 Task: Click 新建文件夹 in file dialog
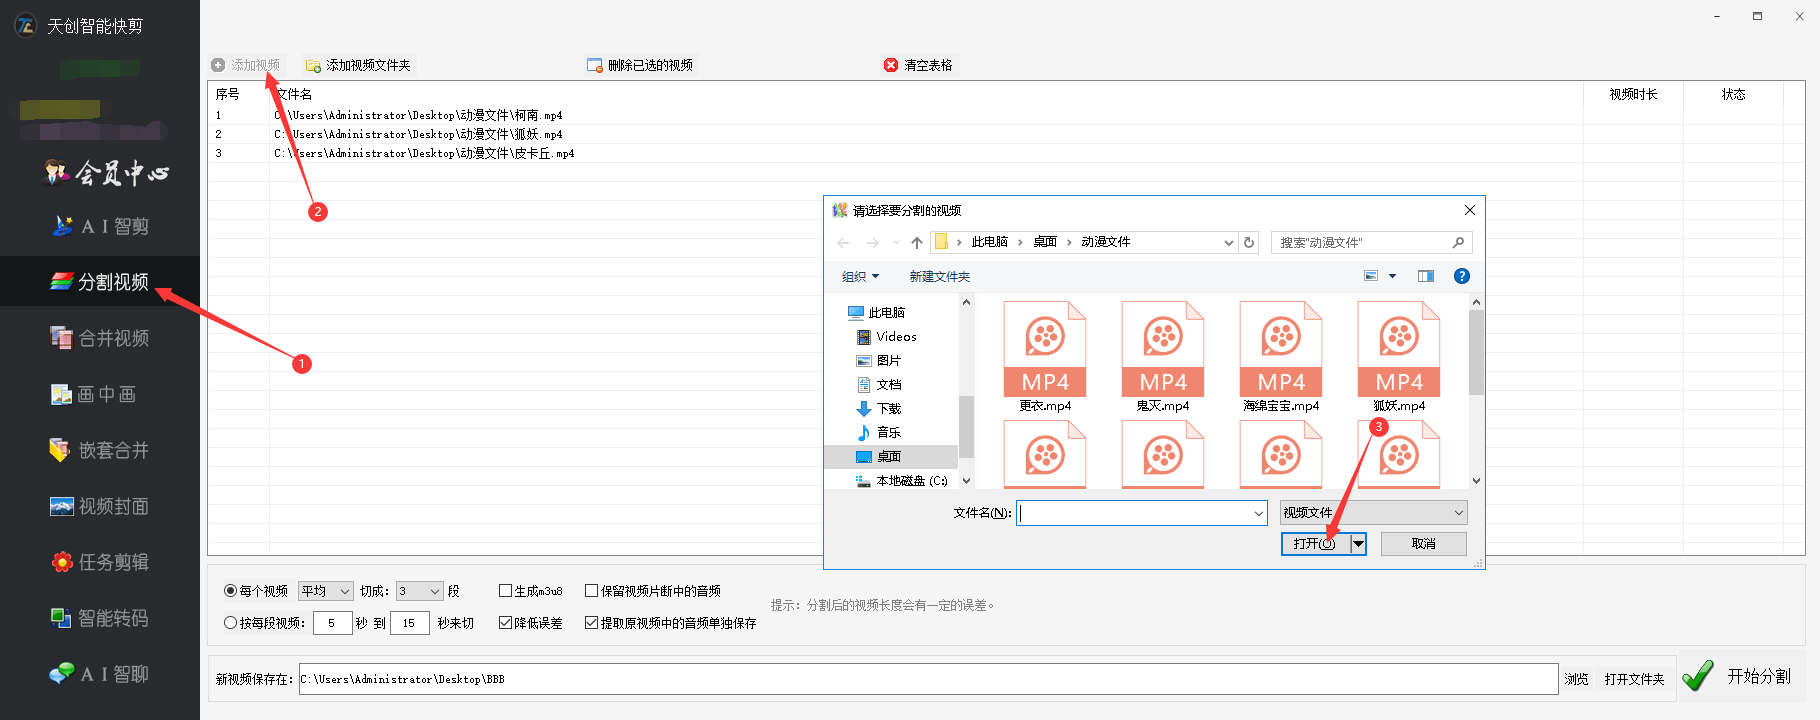click(939, 276)
